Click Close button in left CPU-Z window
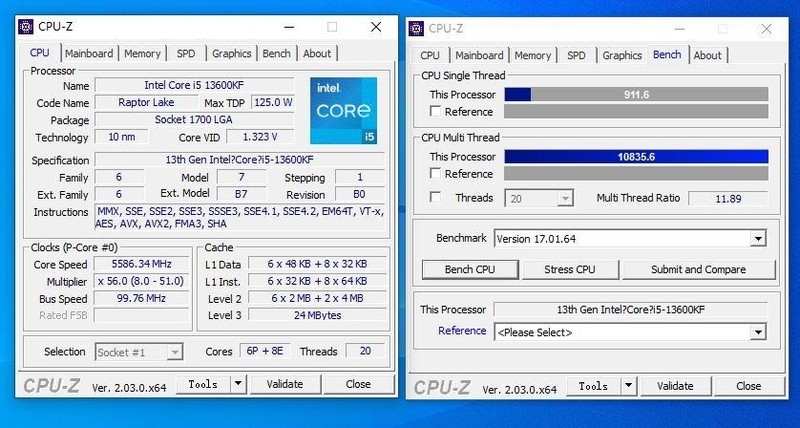 point(358,384)
